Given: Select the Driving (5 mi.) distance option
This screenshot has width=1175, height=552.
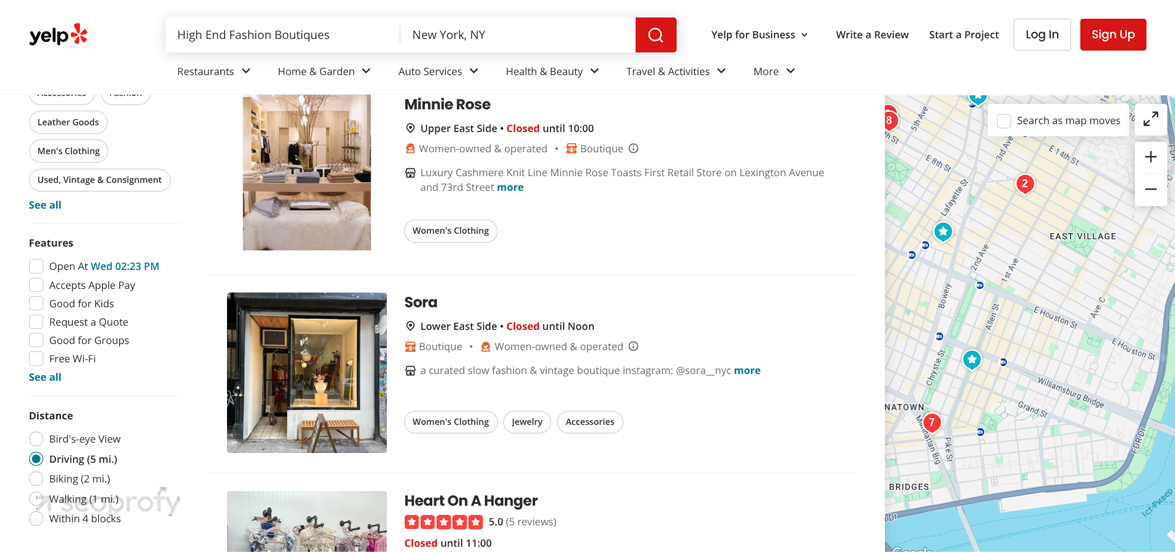Looking at the screenshot, I should (x=36, y=459).
